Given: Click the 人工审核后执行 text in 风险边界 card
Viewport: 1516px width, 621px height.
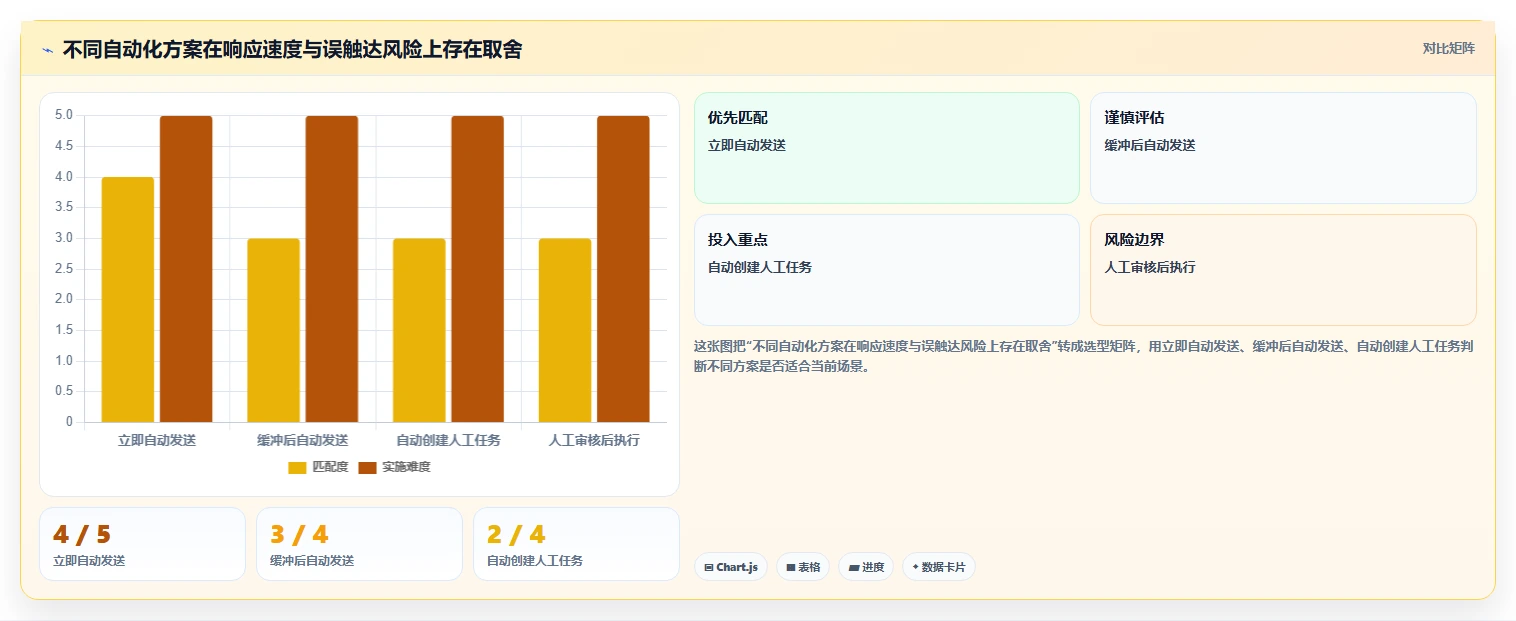Looking at the screenshot, I should click(1150, 267).
